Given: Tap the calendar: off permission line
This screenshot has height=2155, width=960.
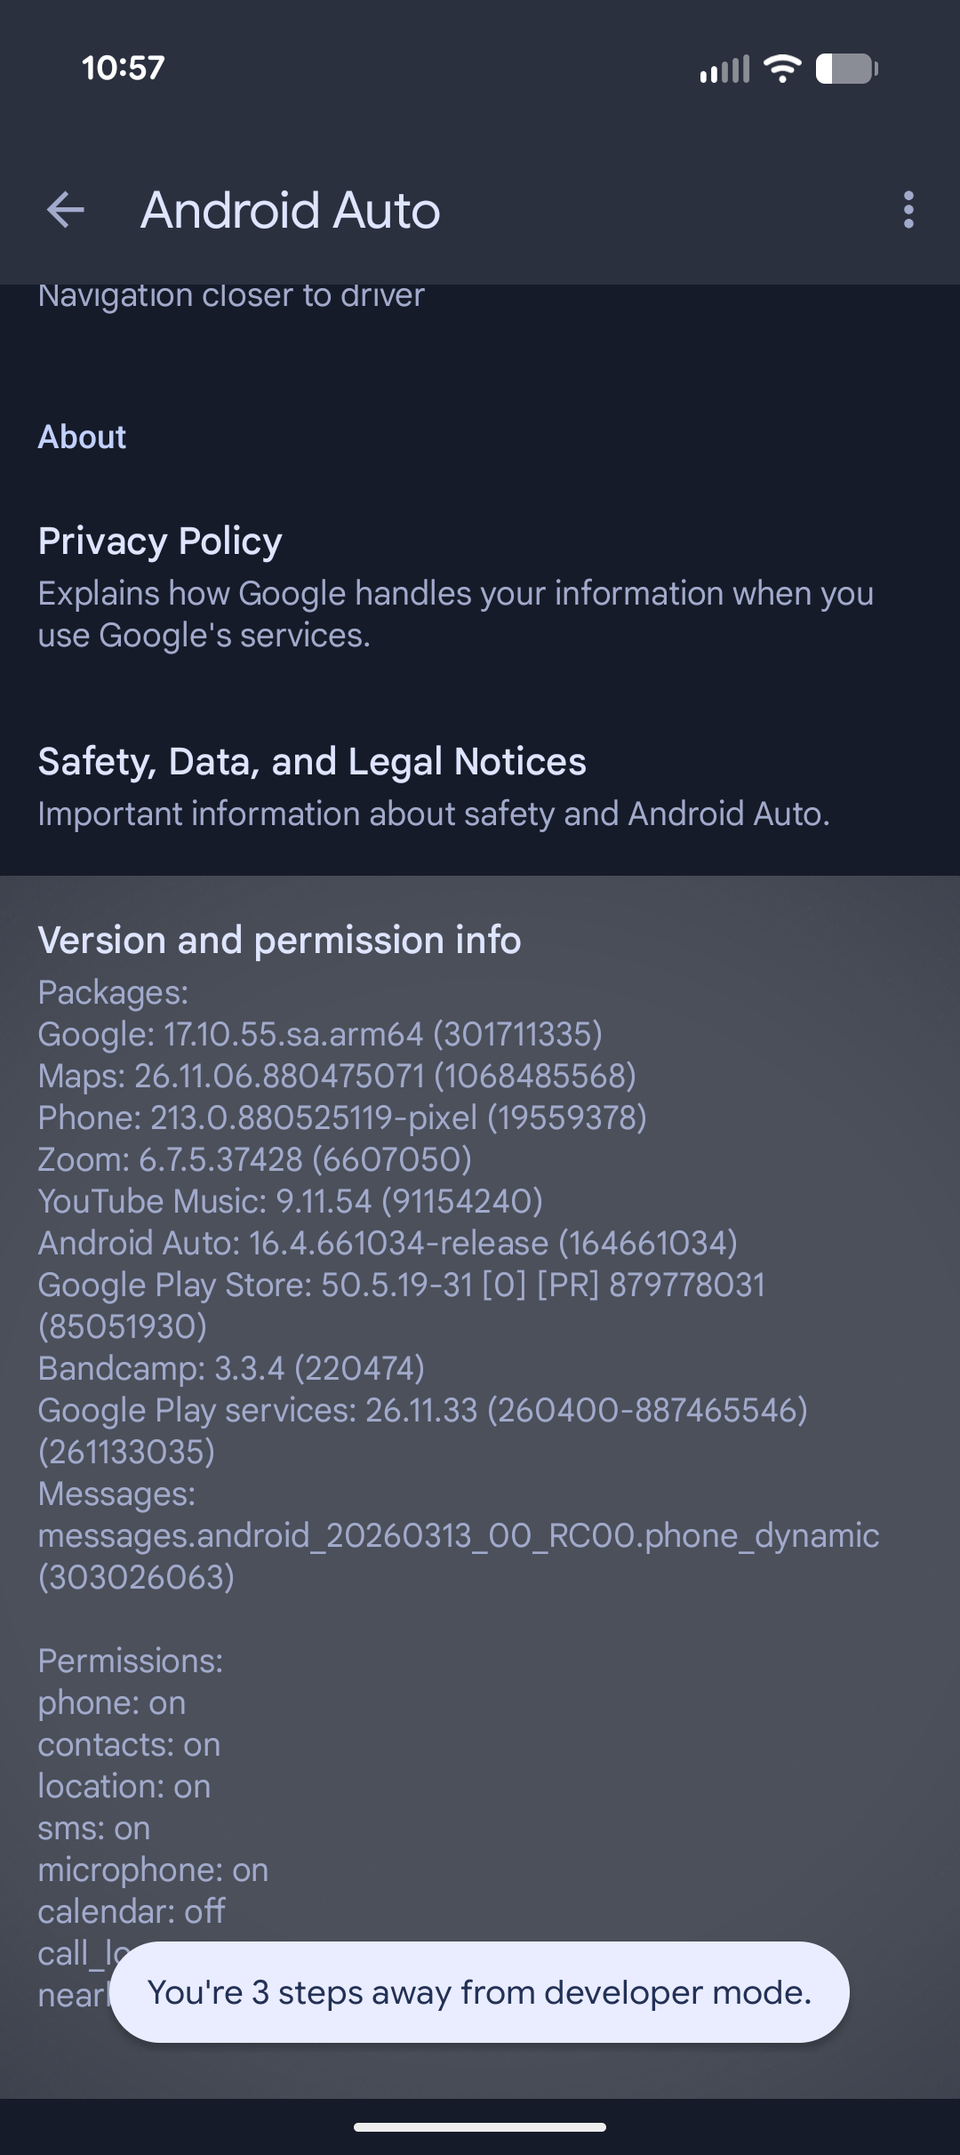Looking at the screenshot, I should [131, 1911].
